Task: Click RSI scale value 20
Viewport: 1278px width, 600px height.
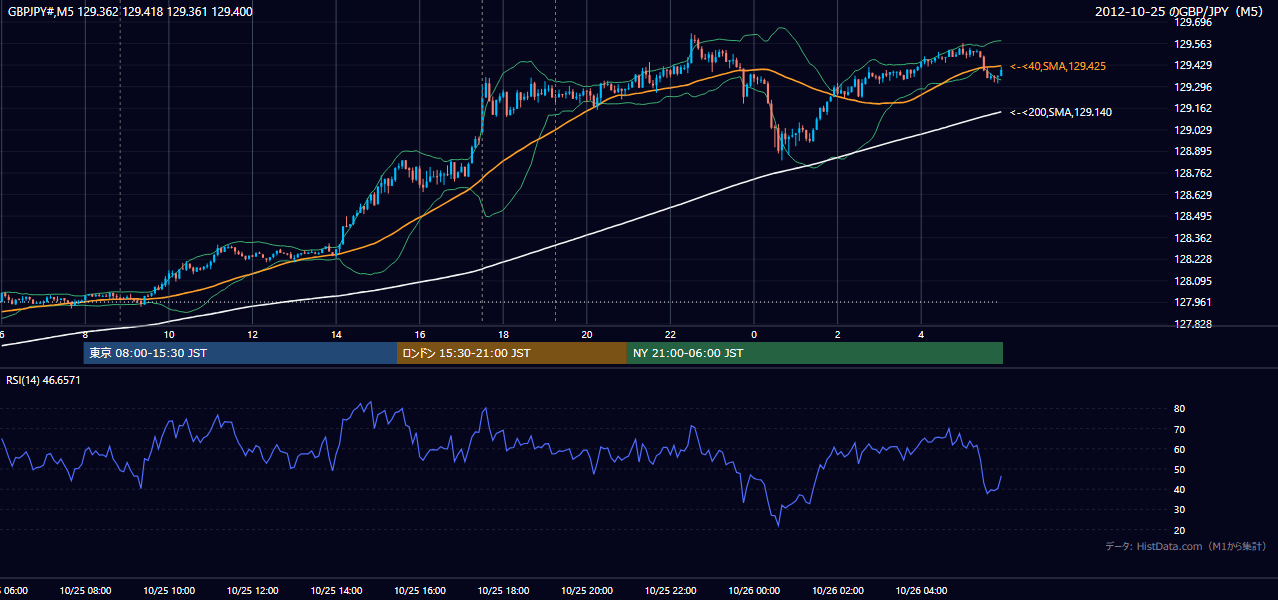Action: (x=1179, y=530)
